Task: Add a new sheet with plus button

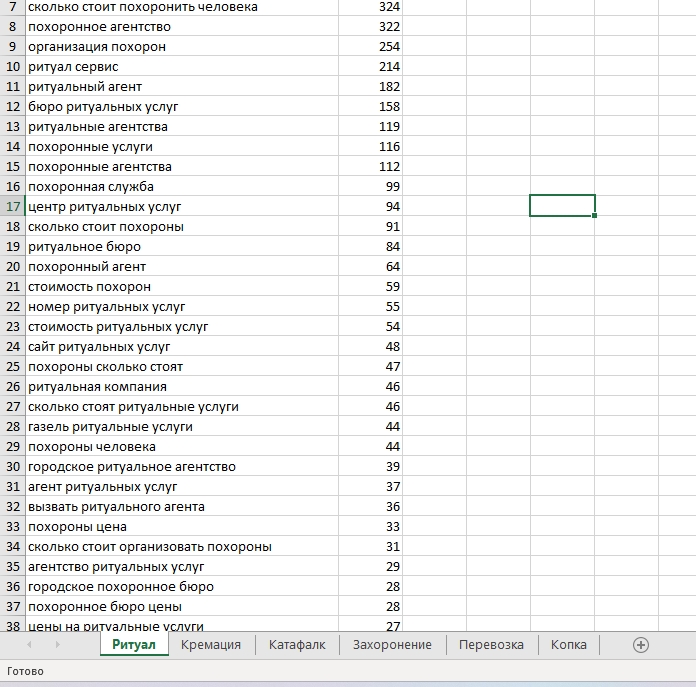Action: pos(641,645)
